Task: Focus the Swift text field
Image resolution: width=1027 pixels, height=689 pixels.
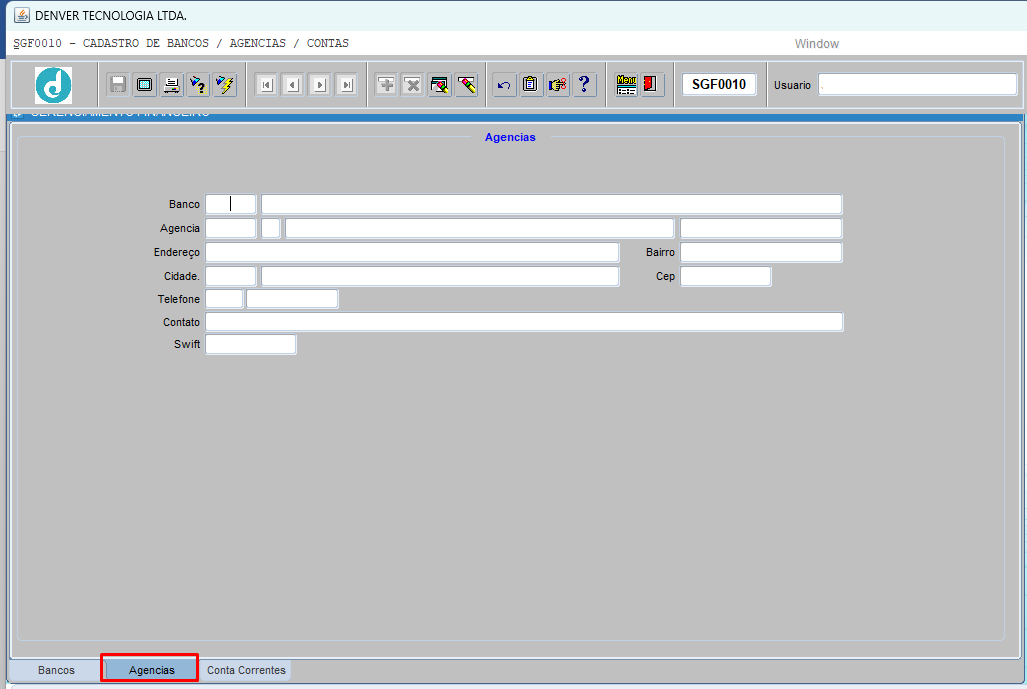Action: 251,345
